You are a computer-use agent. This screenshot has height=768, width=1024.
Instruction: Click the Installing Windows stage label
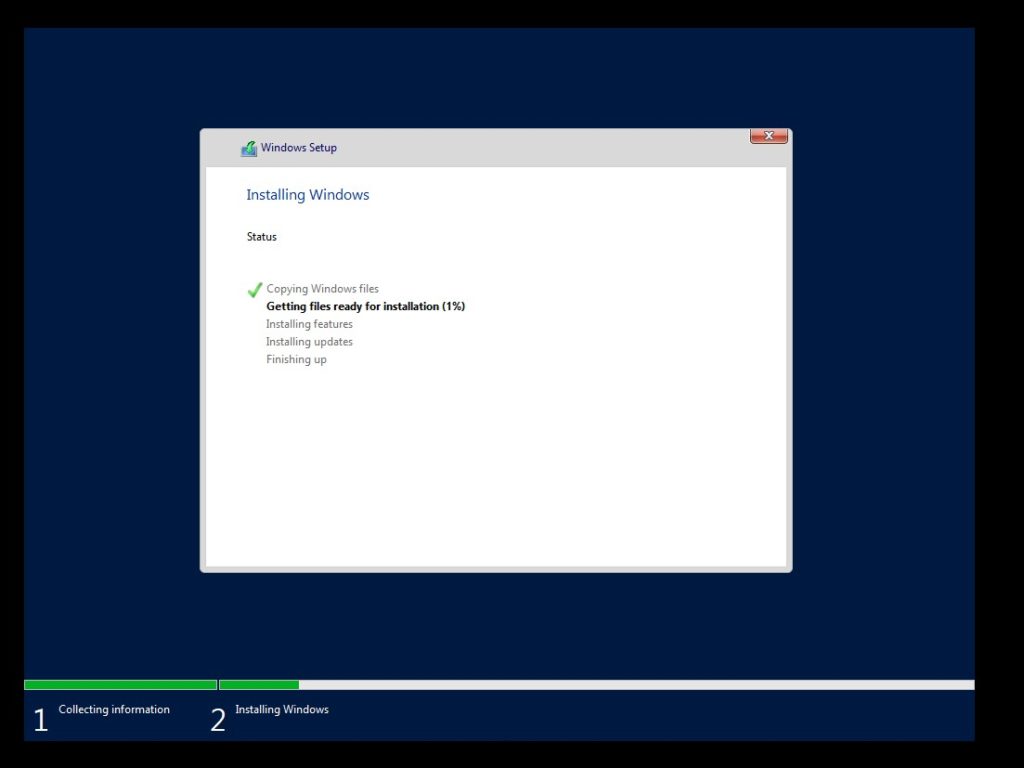281,709
